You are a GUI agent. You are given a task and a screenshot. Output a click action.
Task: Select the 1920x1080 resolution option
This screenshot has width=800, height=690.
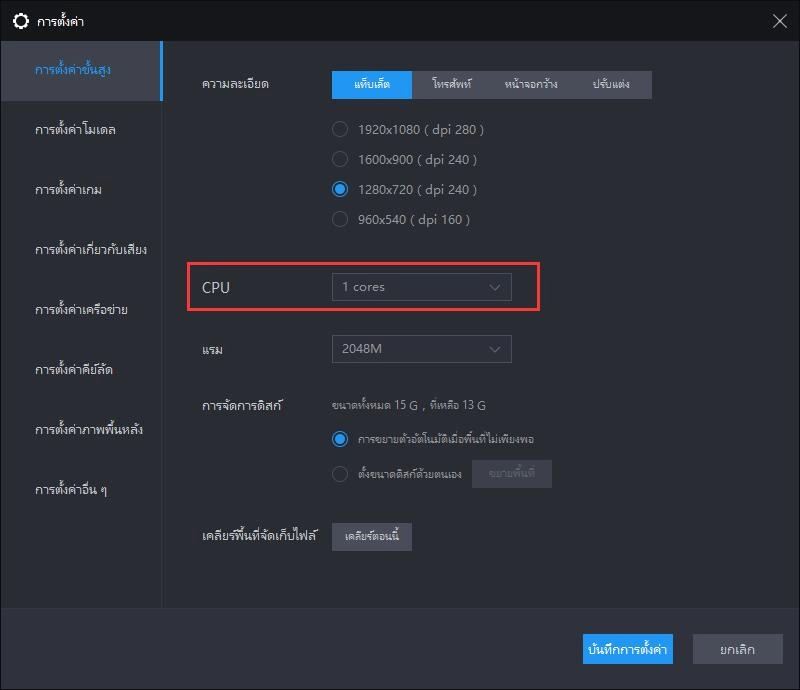point(340,129)
